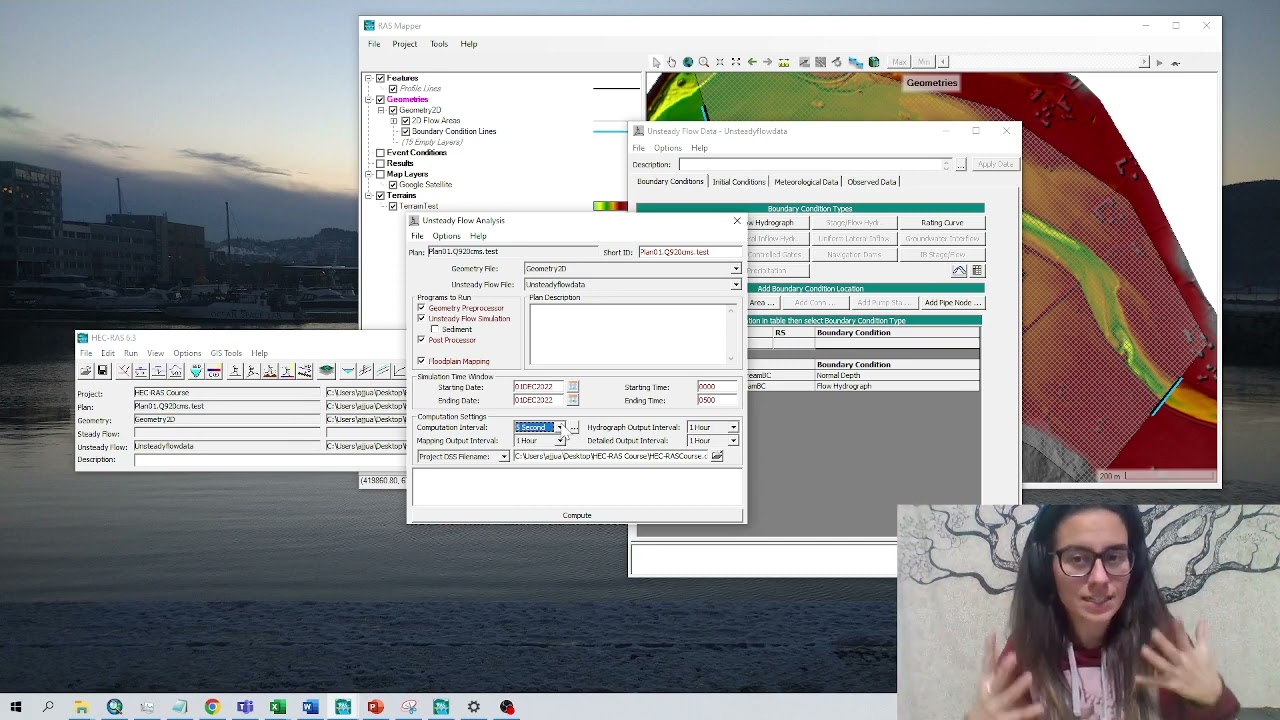
Task: Click the Short ID input field
Action: (690, 252)
